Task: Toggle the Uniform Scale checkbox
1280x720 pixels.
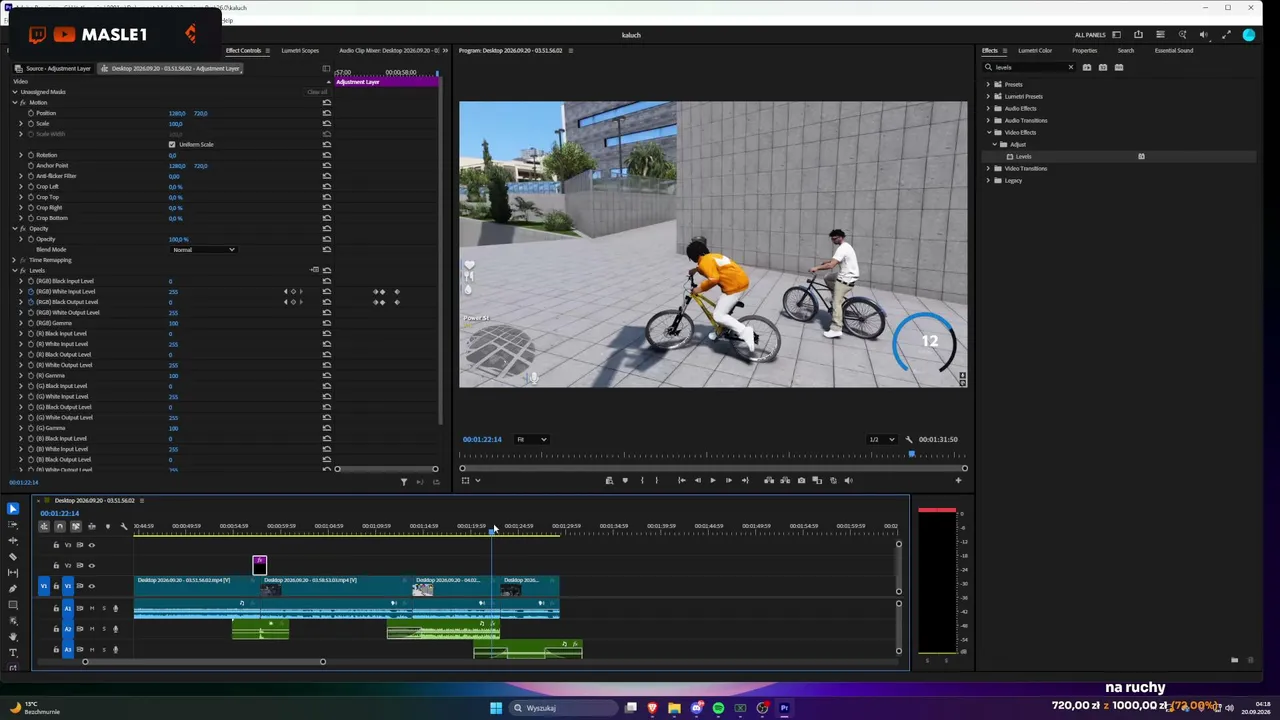Action: click(x=172, y=144)
